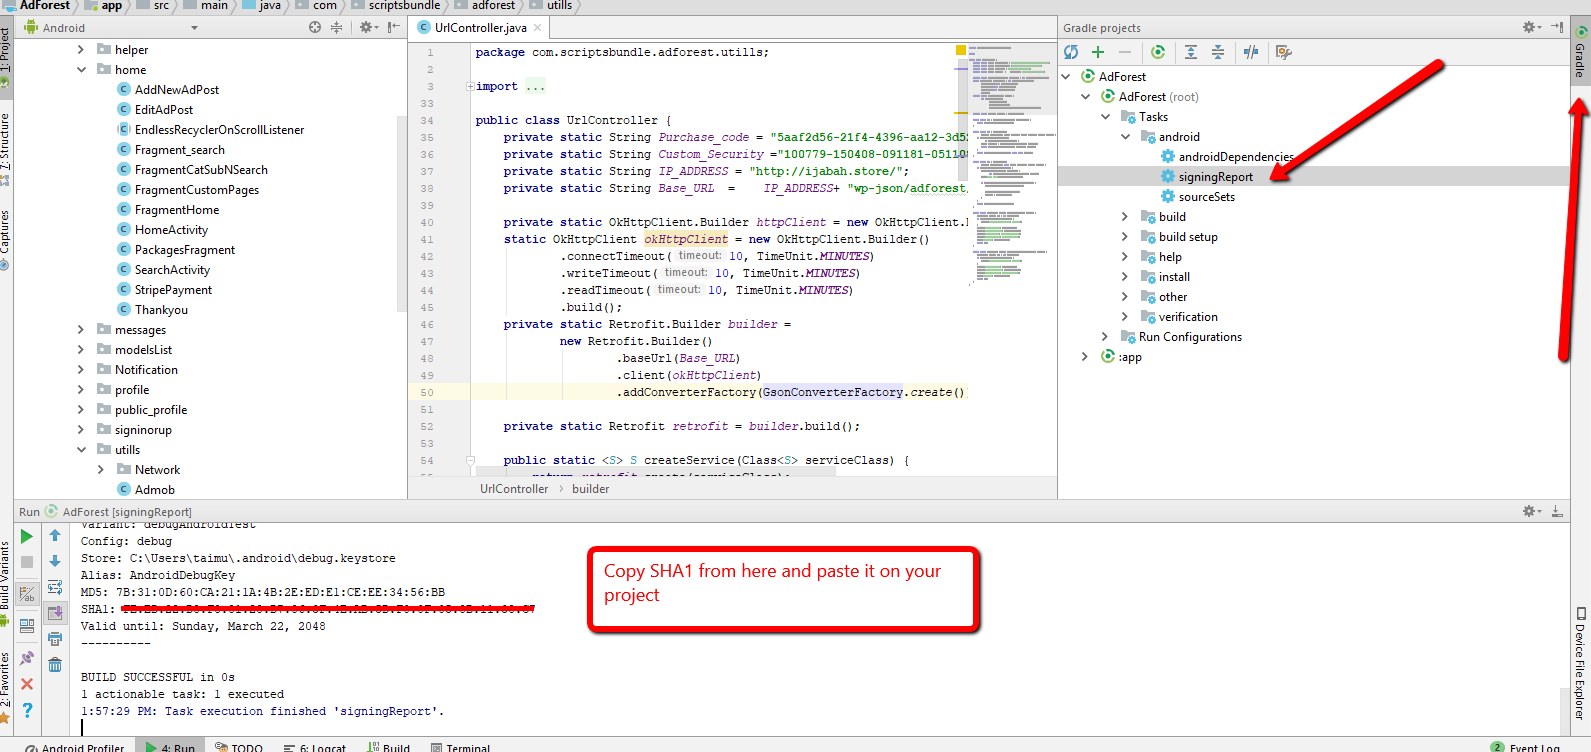Screen dimensions: 1591x752
Task: Click builder breadcrumb below editor
Action: pyautogui.click(x=590, y=489)
